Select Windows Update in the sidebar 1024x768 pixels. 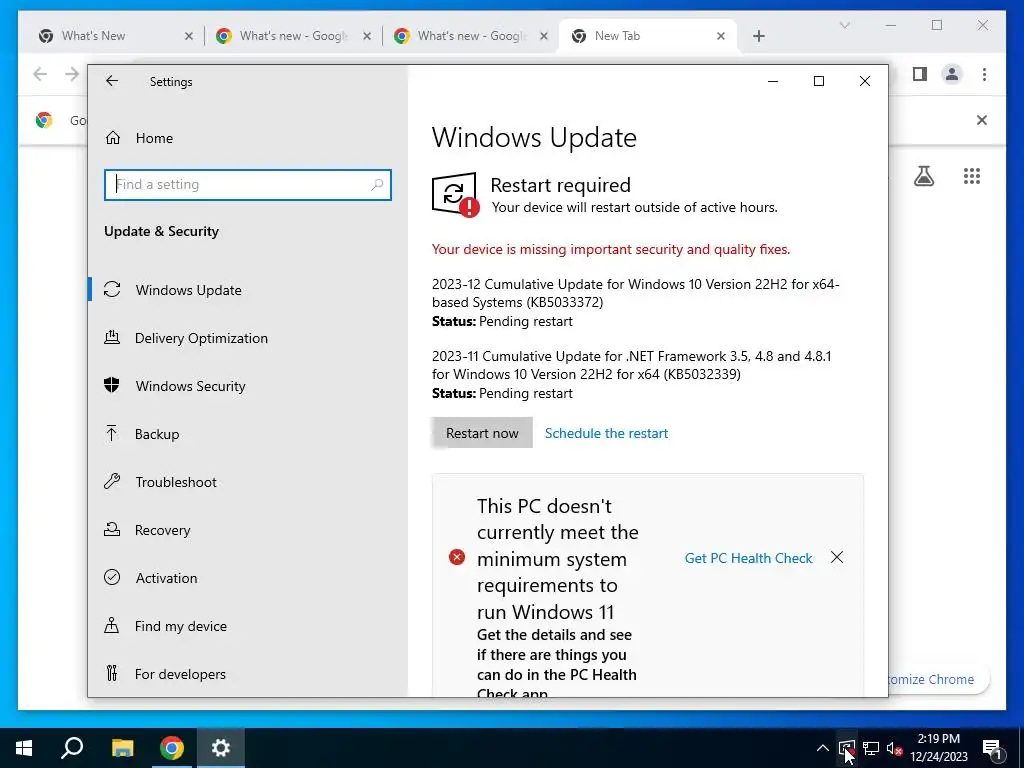tap(248, 290)
